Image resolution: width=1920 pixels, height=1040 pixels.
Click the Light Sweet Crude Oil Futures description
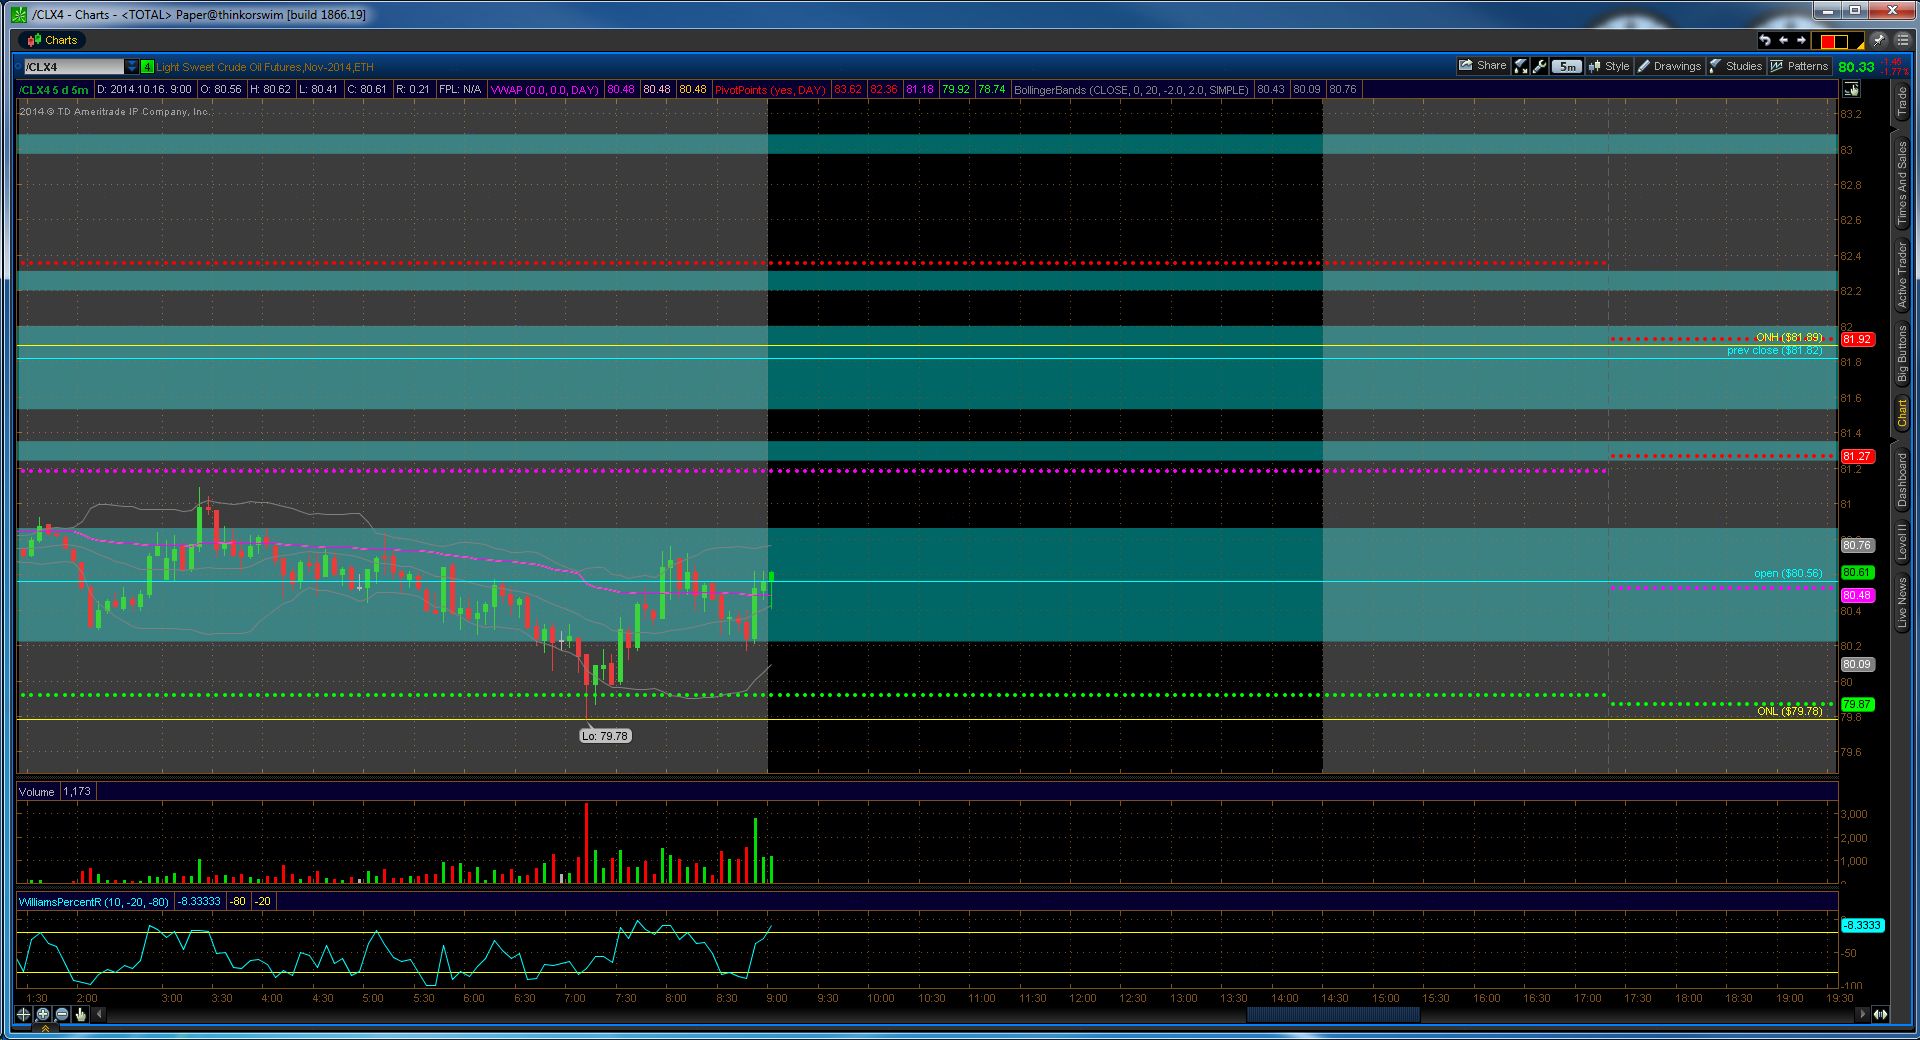(x=265, y=67)
